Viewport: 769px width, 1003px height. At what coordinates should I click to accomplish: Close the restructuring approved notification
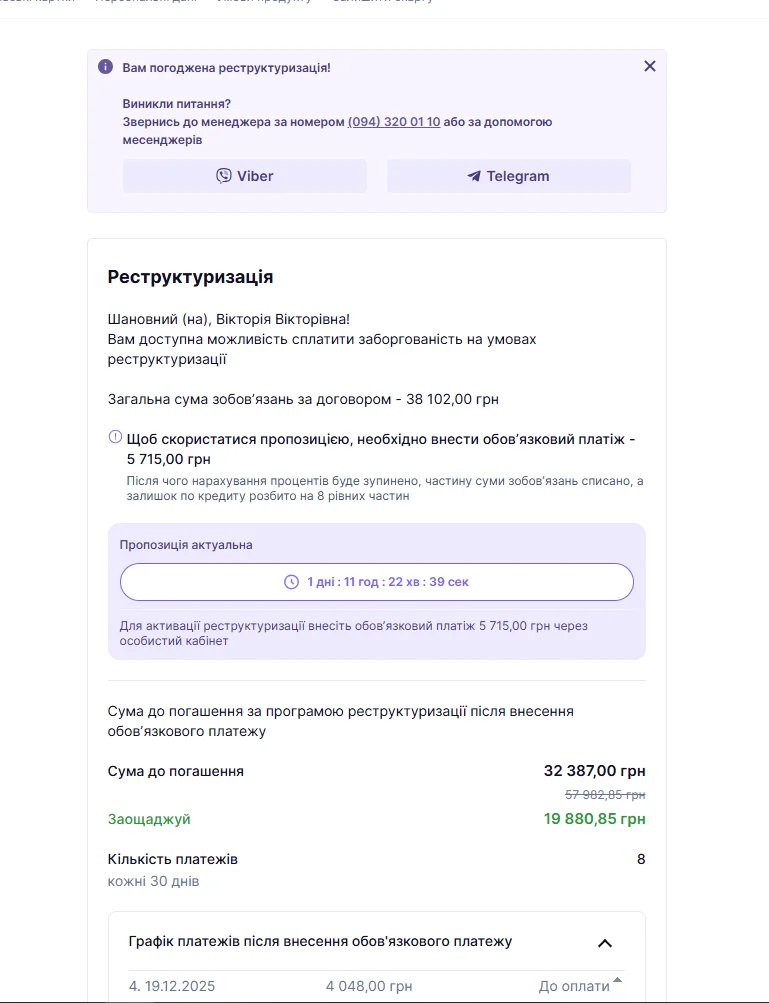(x=650, y=66)
